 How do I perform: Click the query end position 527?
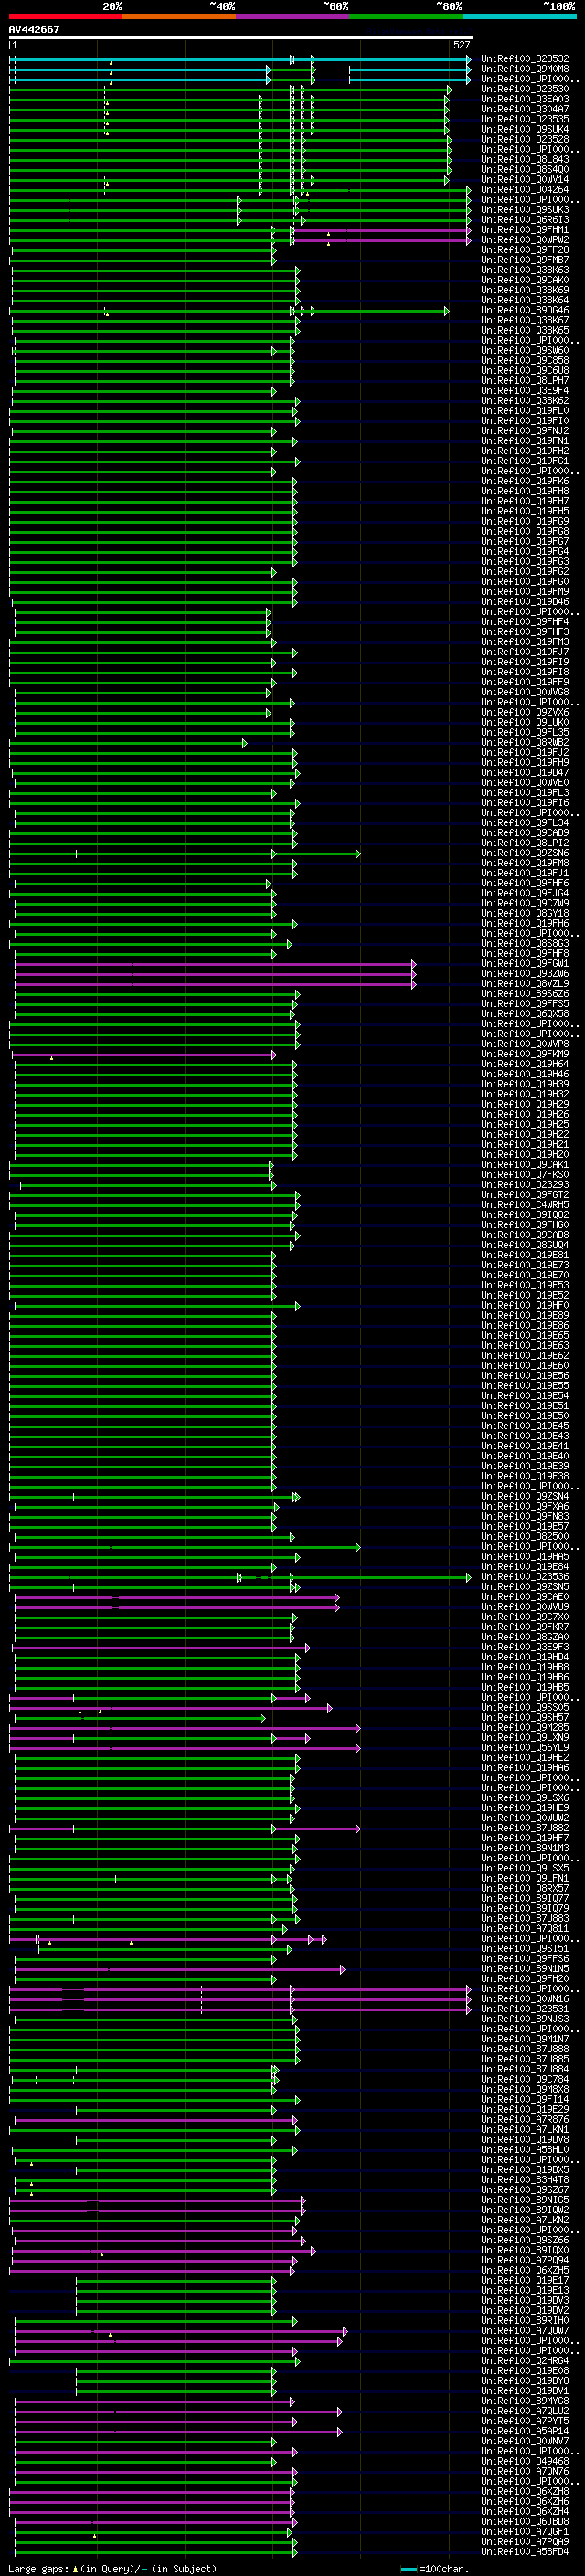(x=461, y=45)
